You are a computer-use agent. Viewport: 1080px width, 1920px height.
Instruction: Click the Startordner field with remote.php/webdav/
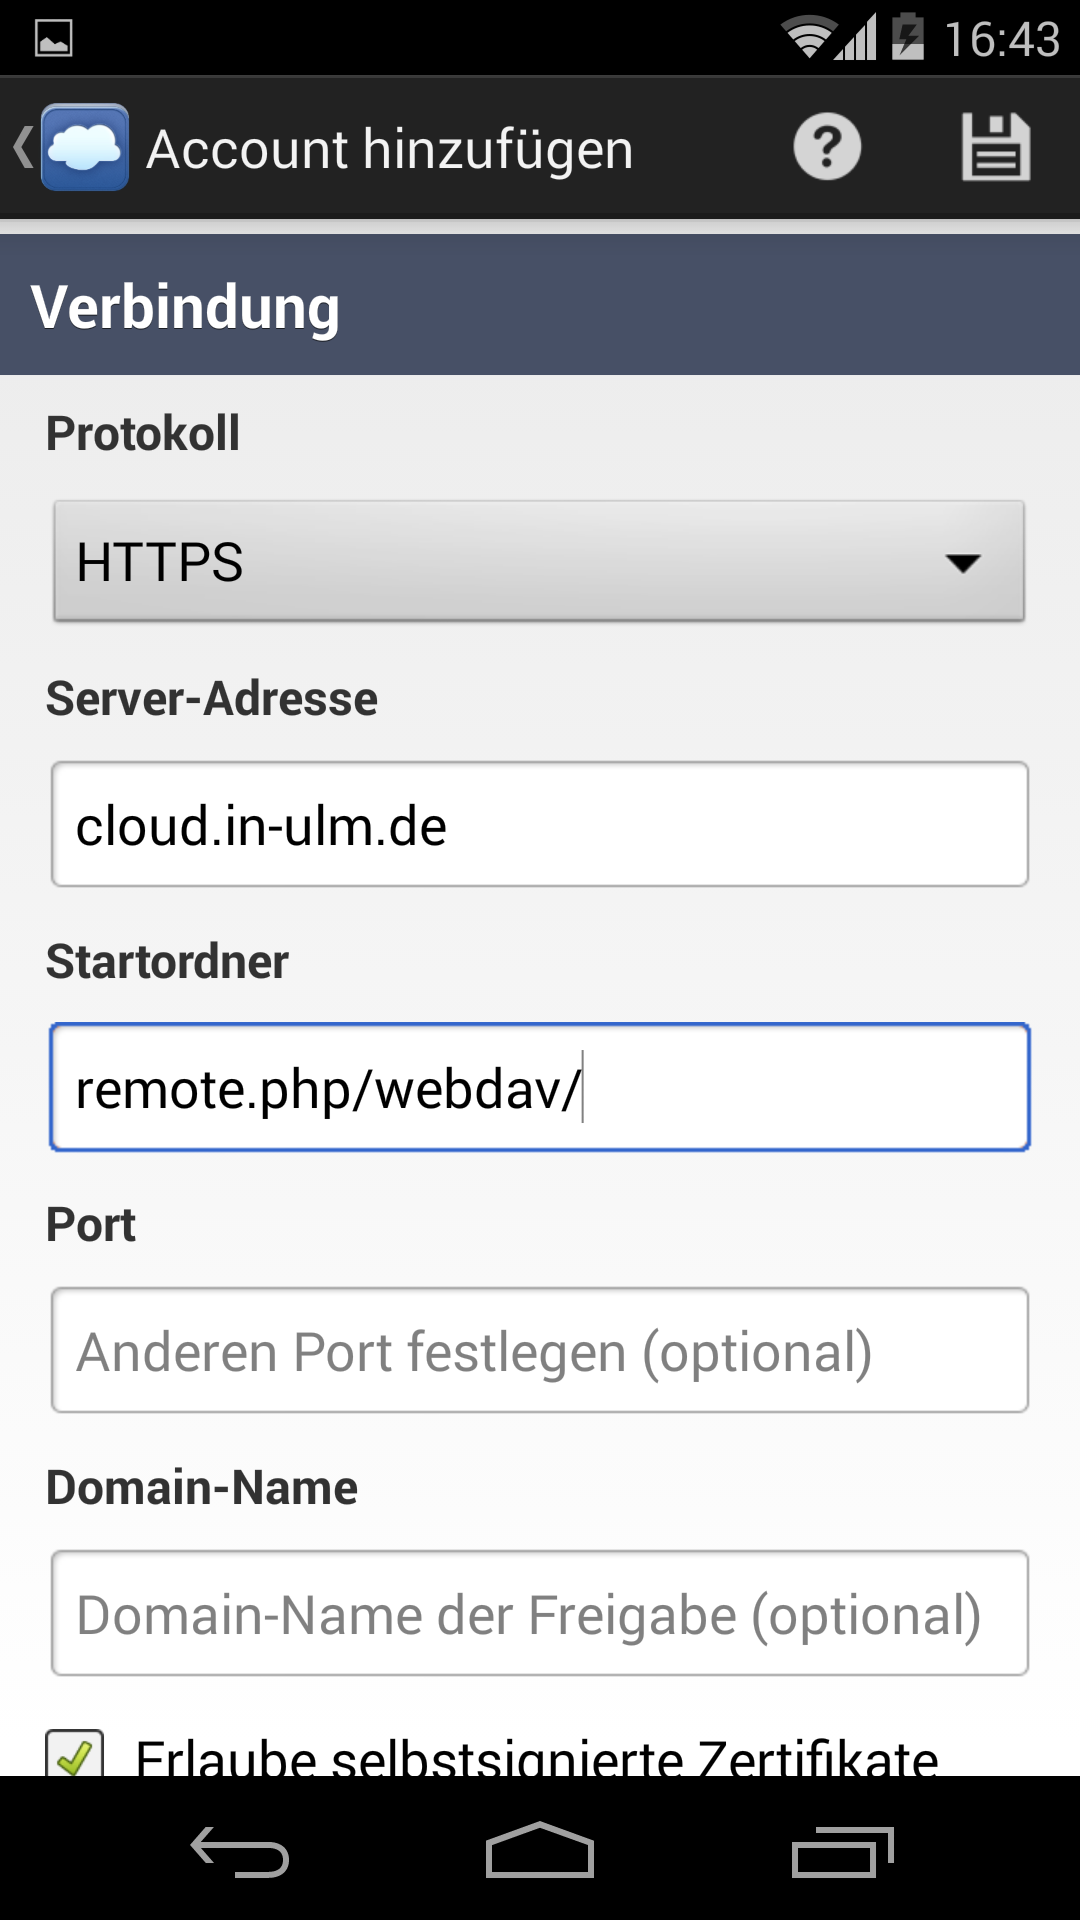click(x=540, y=1087)
